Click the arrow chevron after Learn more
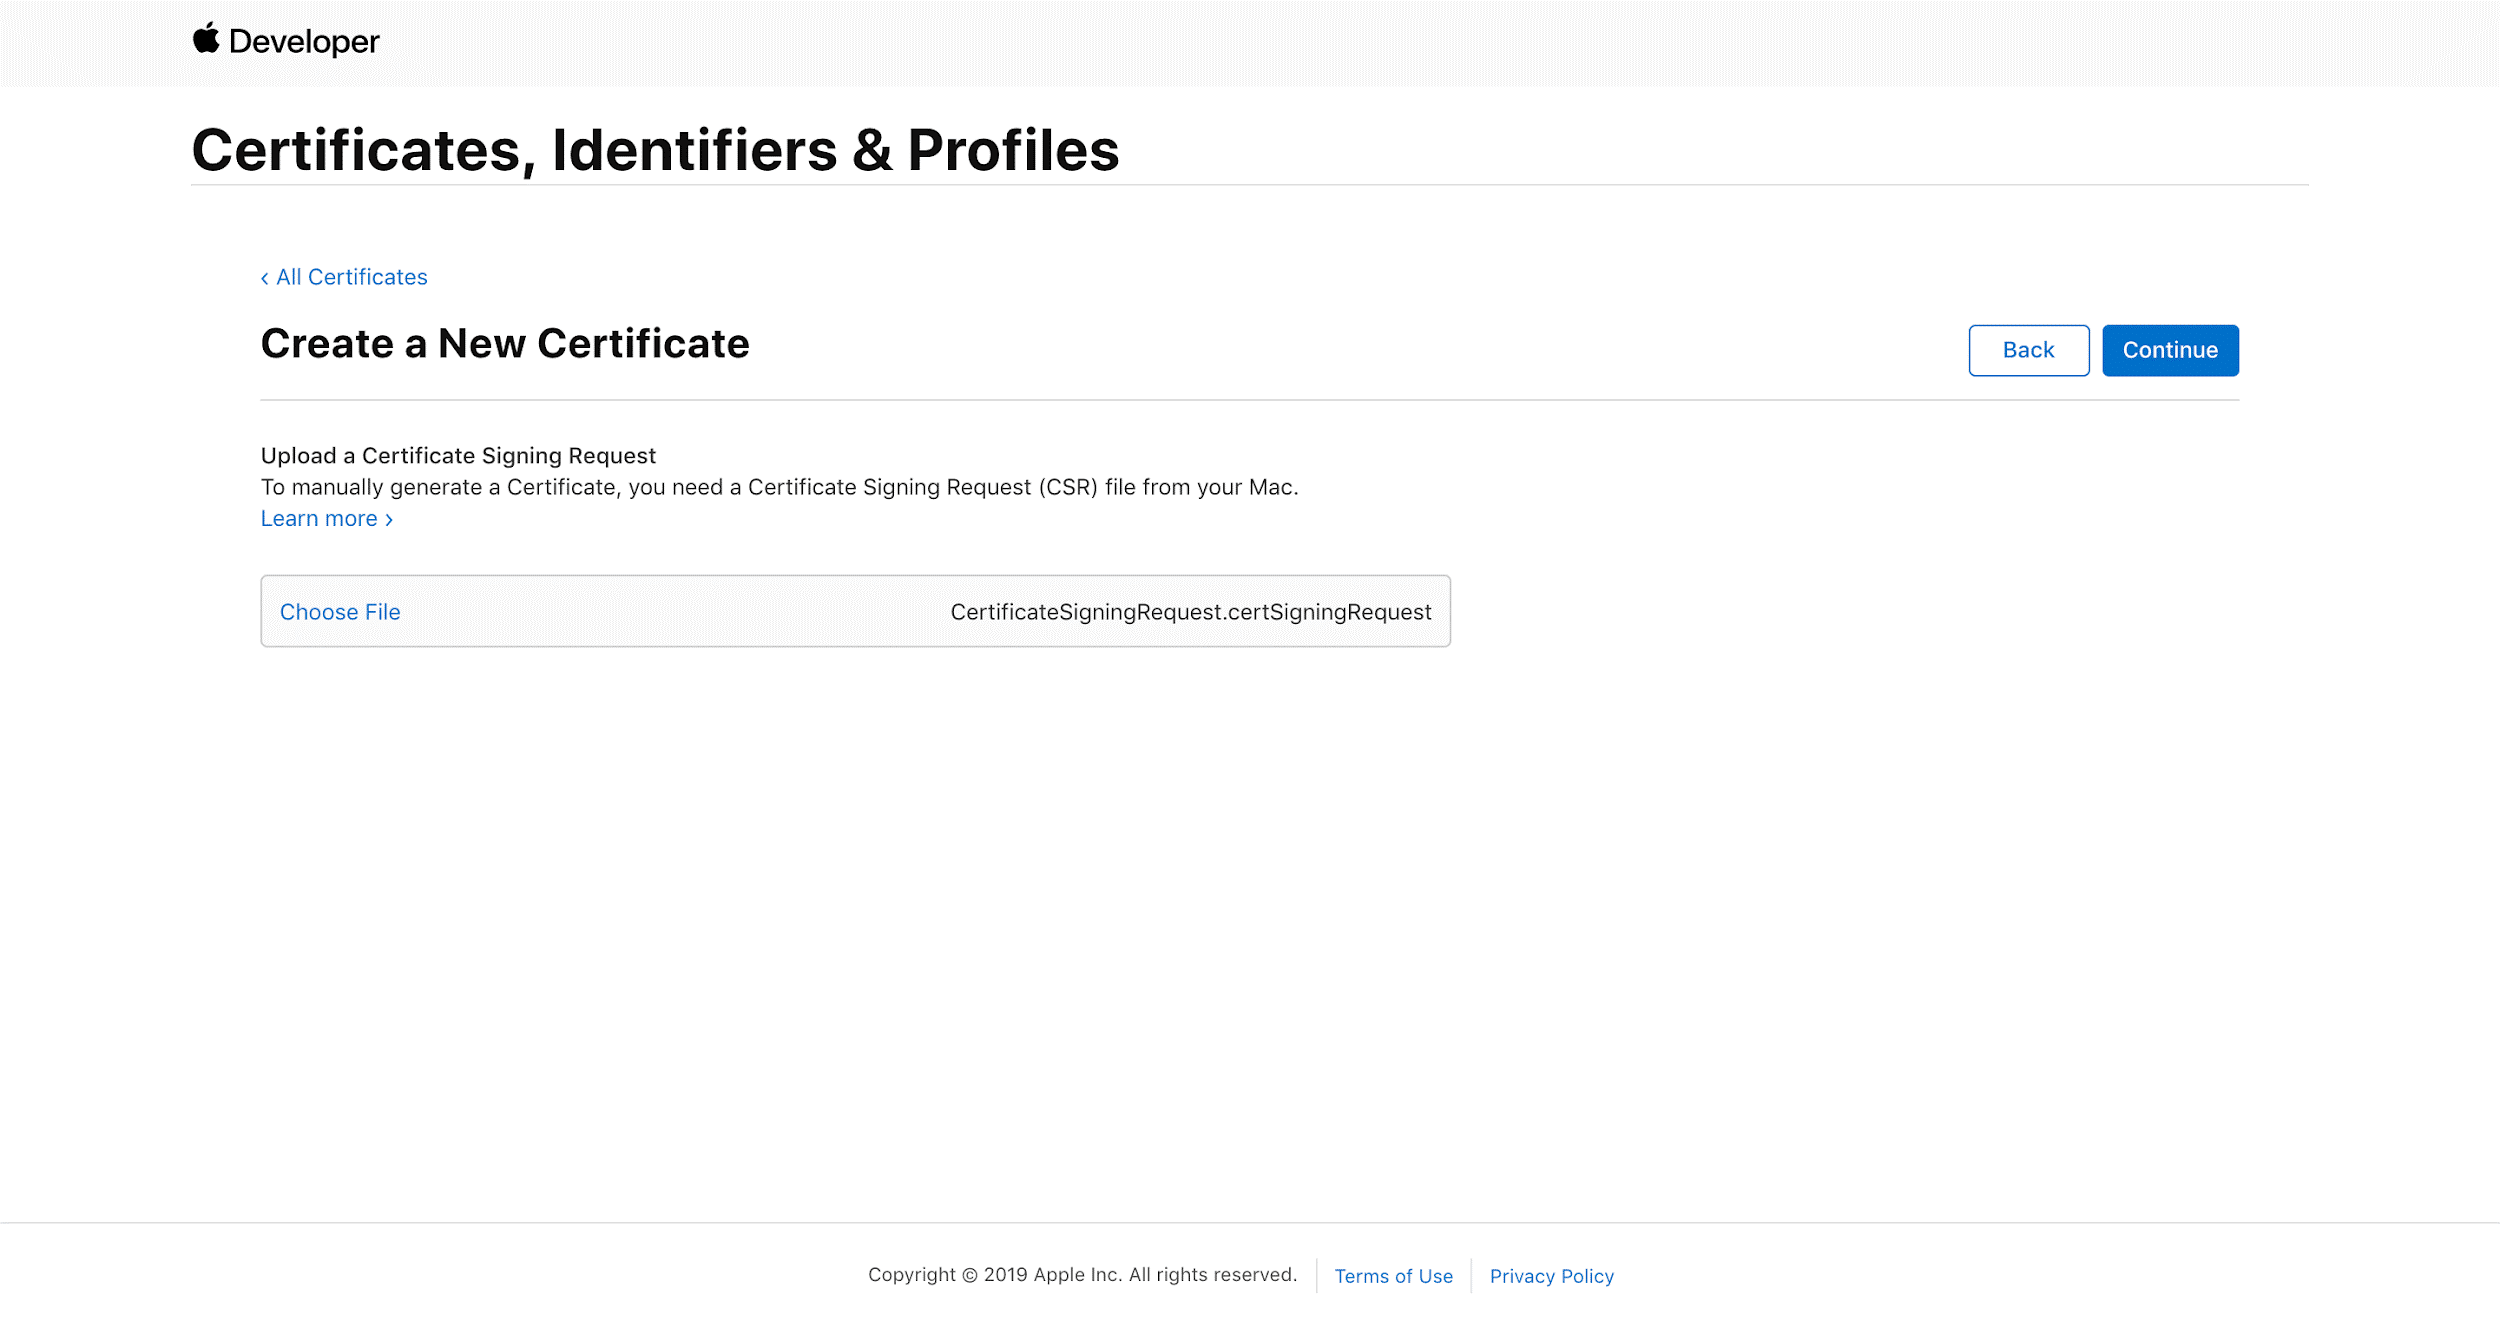This screenshot has height=1328, width=2500. coord(388,519)
